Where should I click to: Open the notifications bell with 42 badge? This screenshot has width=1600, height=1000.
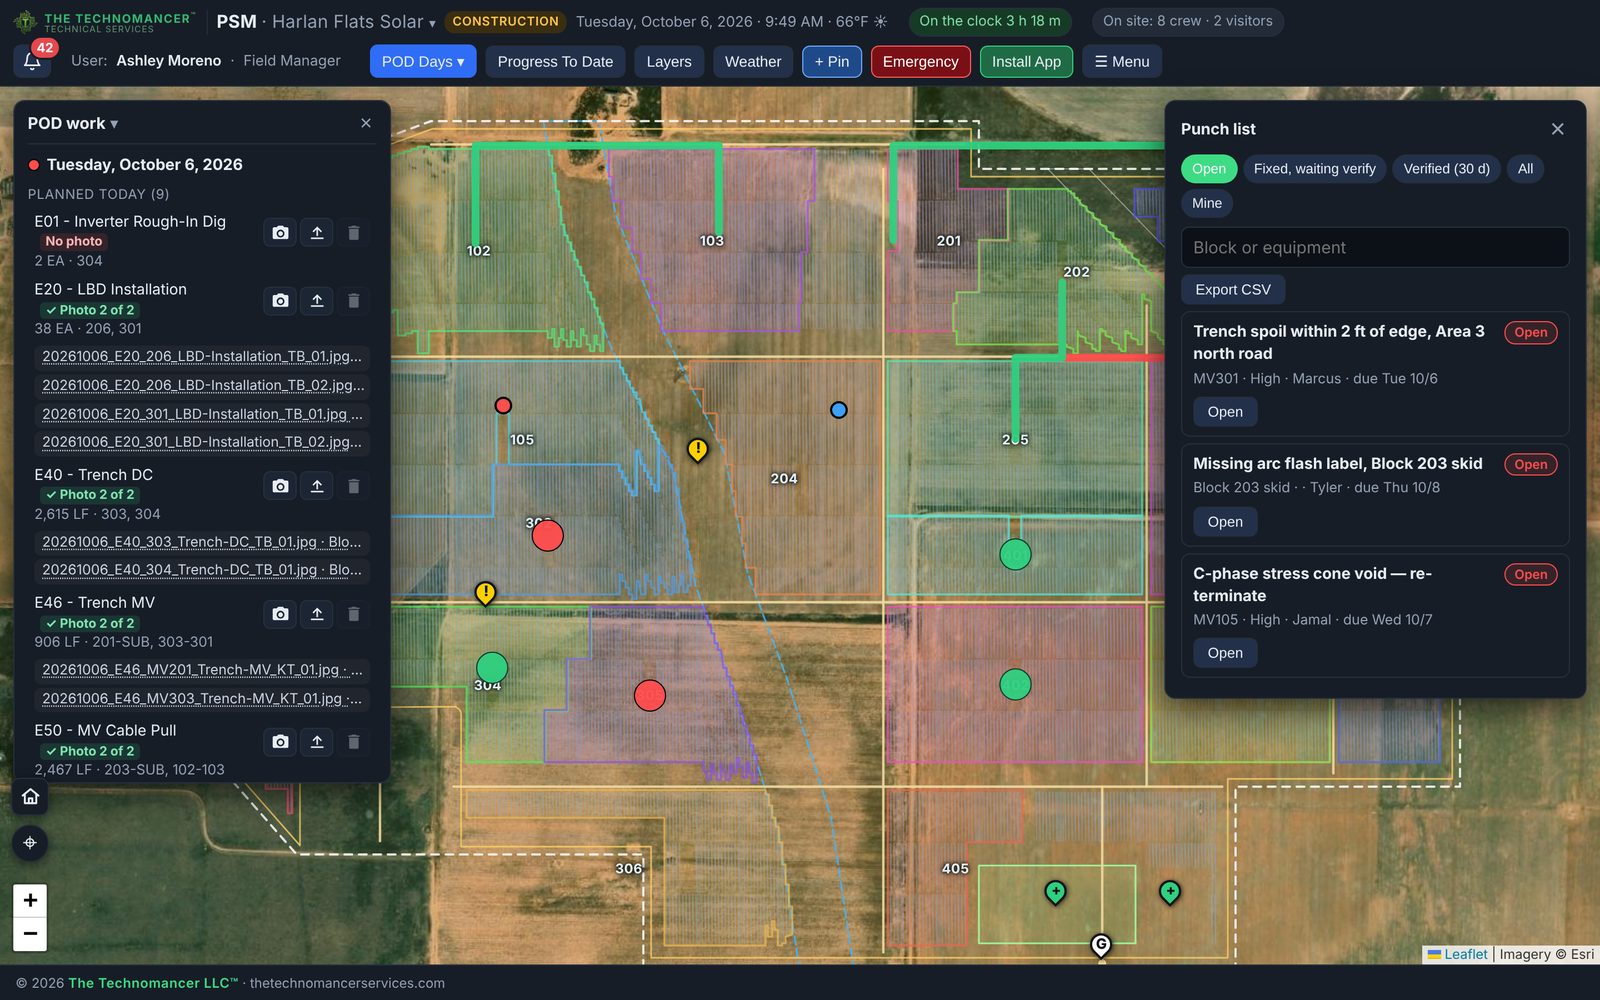pyautogui.click(x=32, y=61)
